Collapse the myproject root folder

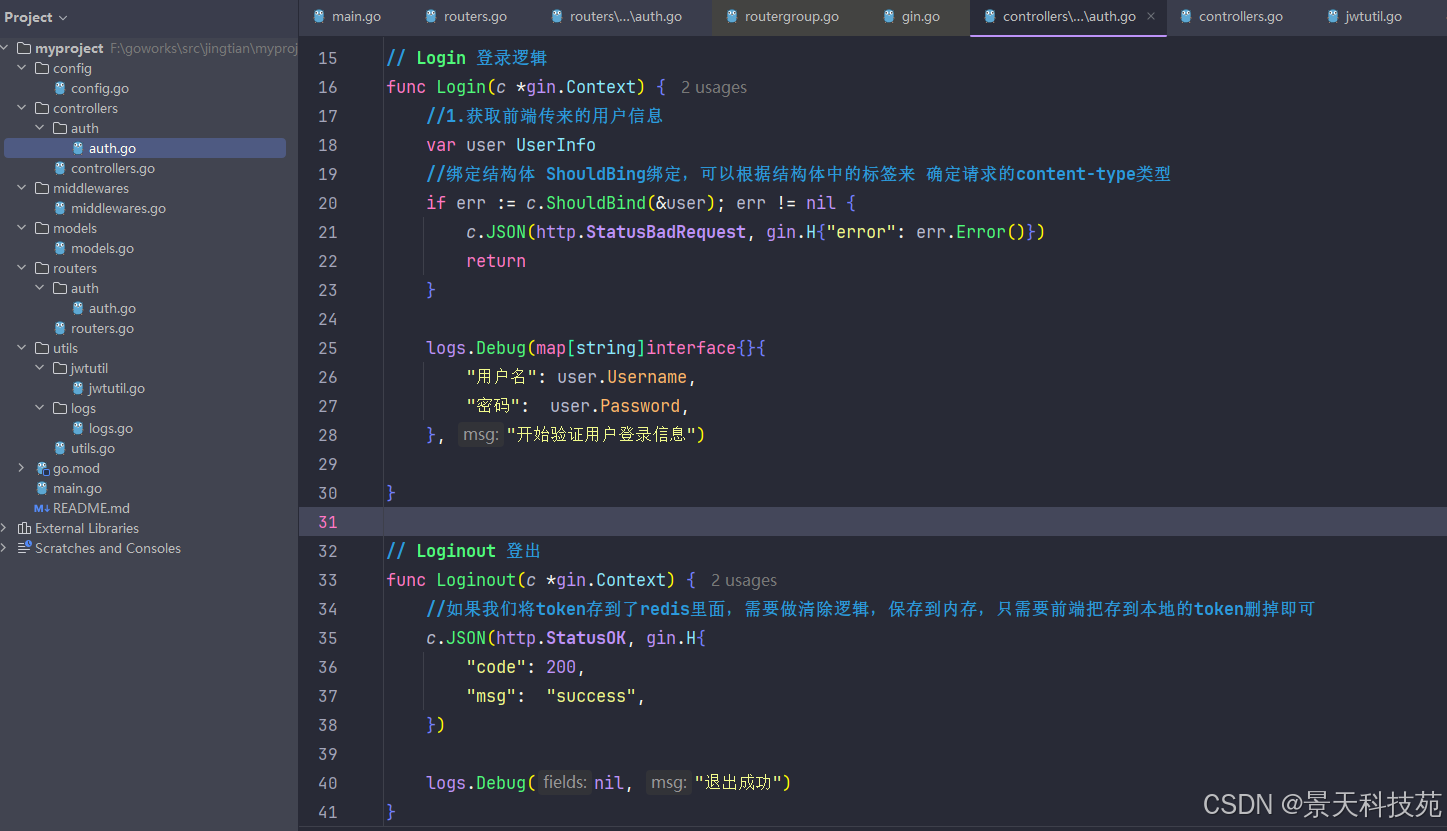(x=5, y=48)
